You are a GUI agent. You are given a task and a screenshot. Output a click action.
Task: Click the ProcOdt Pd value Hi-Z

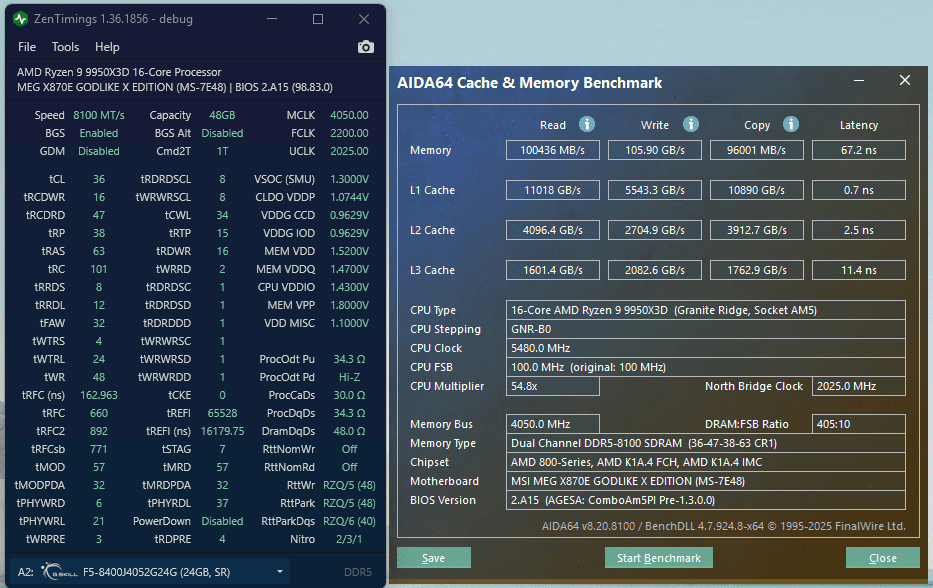click(x=349, y=377)
